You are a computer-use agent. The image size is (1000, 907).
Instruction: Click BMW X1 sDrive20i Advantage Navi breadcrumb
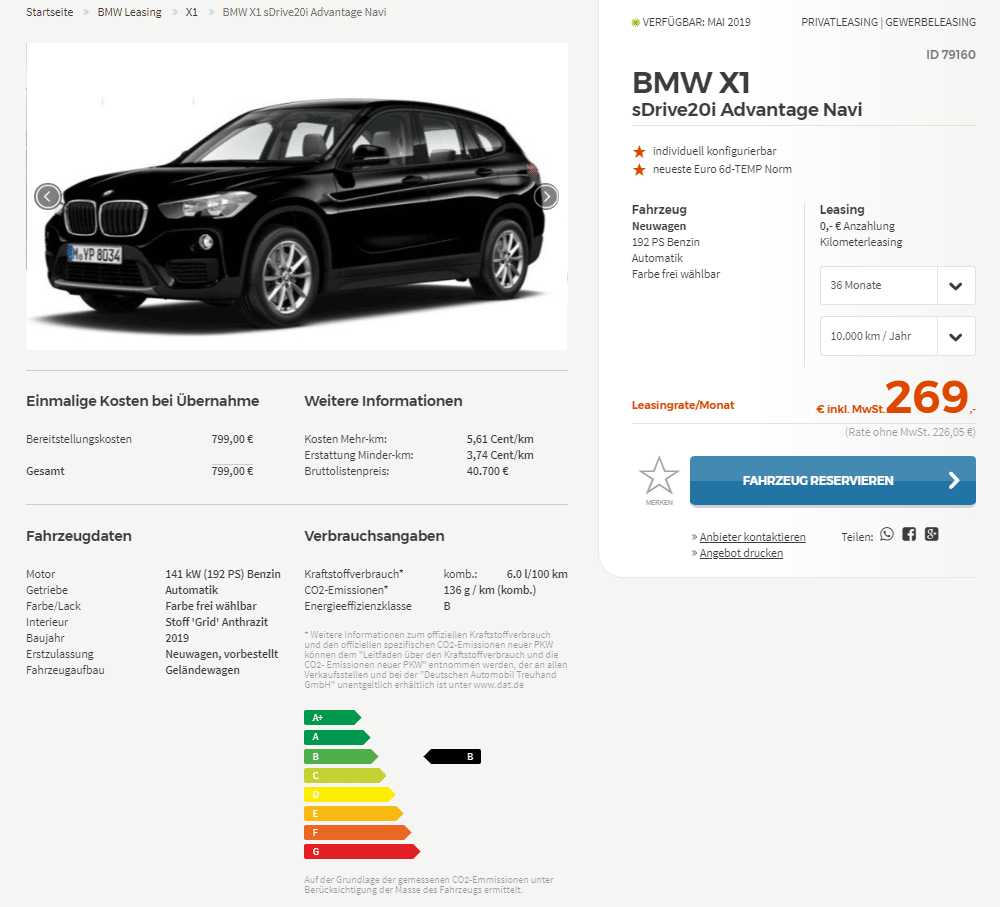(x=304, y=12)
